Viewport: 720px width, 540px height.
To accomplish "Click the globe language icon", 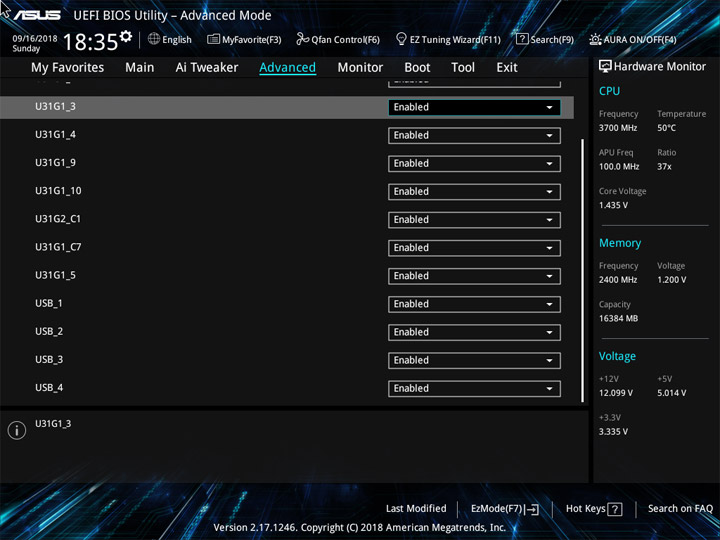I will 154,39.
